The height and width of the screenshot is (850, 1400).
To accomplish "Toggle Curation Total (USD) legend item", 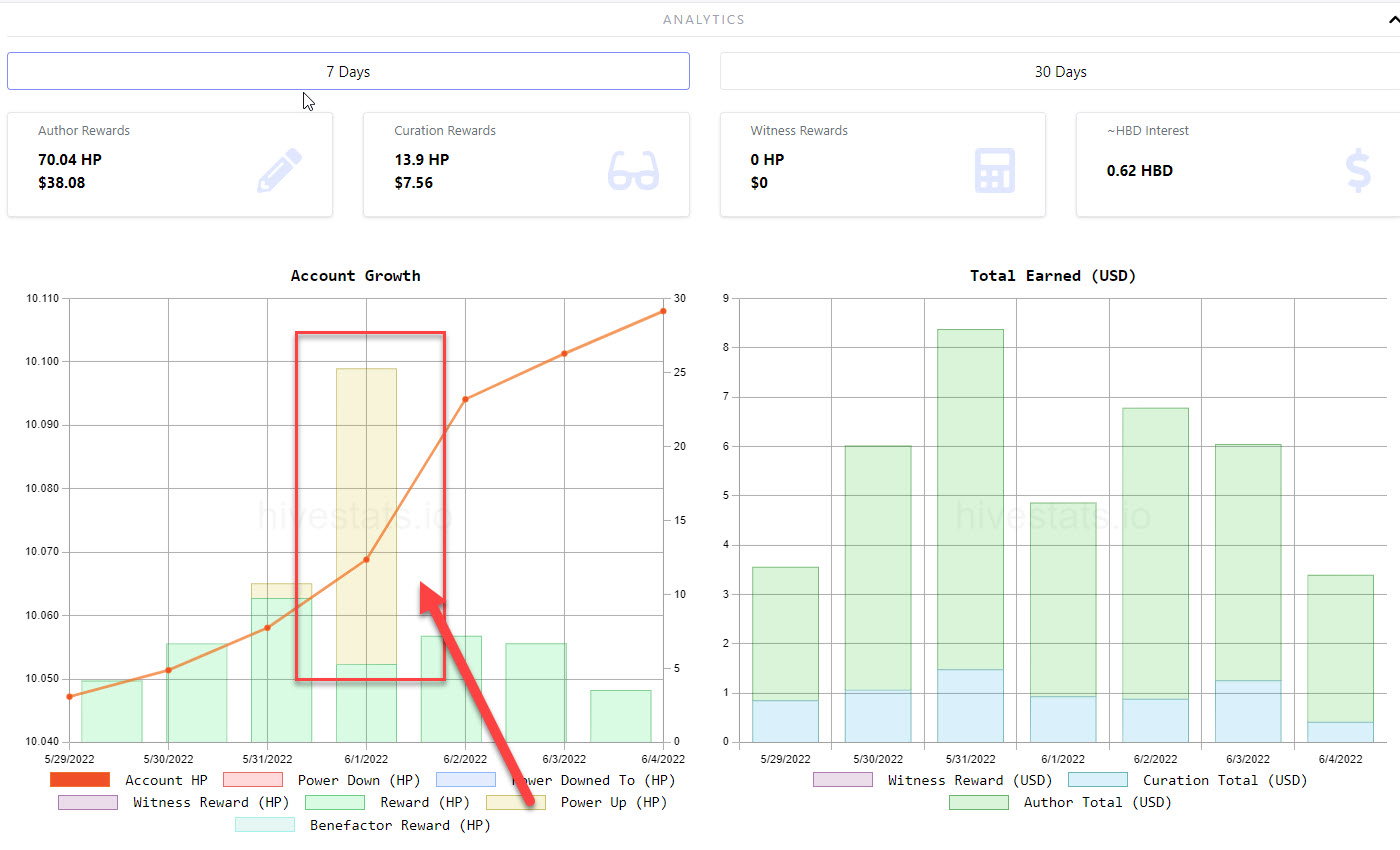I will 1188,780.
